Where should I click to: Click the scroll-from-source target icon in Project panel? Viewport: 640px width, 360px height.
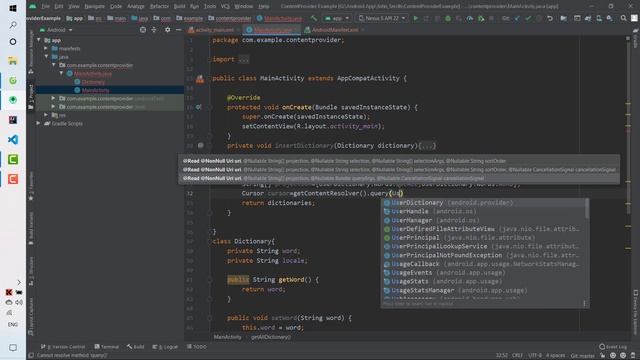(x=143, y=30)
